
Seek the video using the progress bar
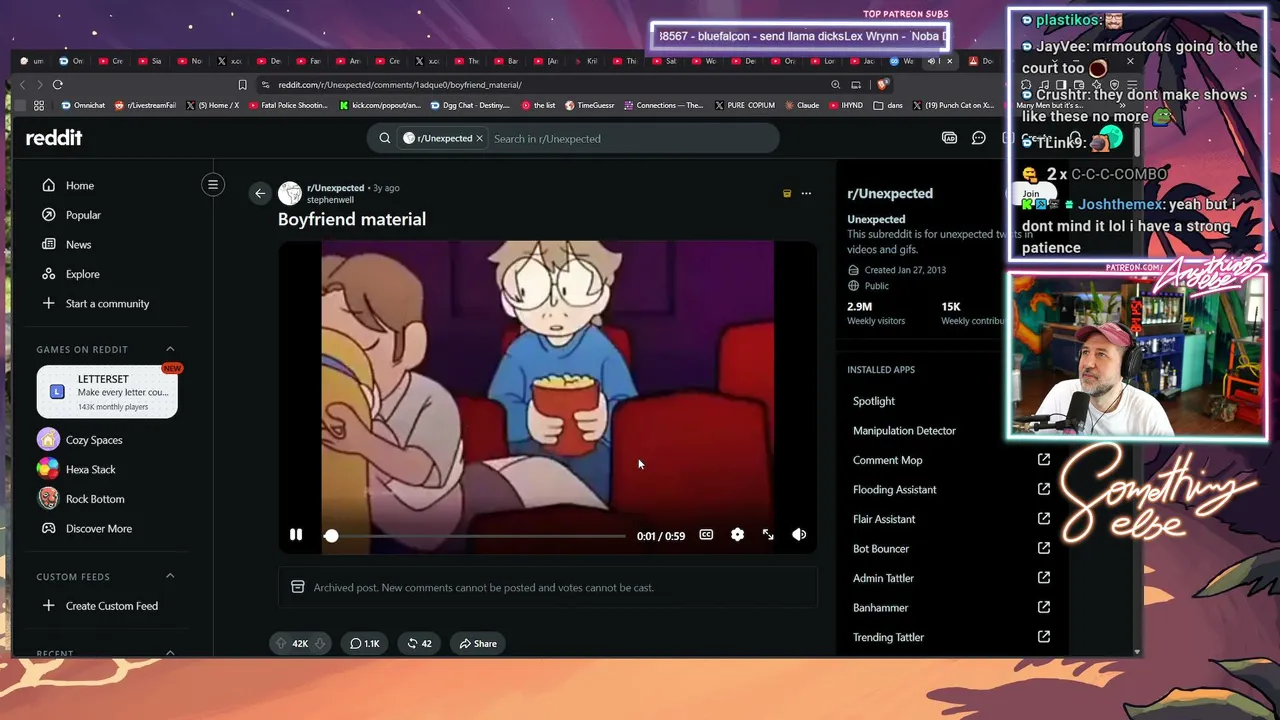point(476,536)
